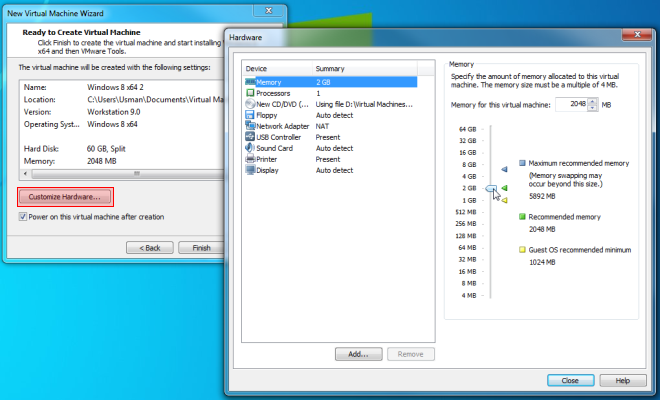Click the memory size input field
This screenshot has width=660, height=400.
tap(572, 104)
